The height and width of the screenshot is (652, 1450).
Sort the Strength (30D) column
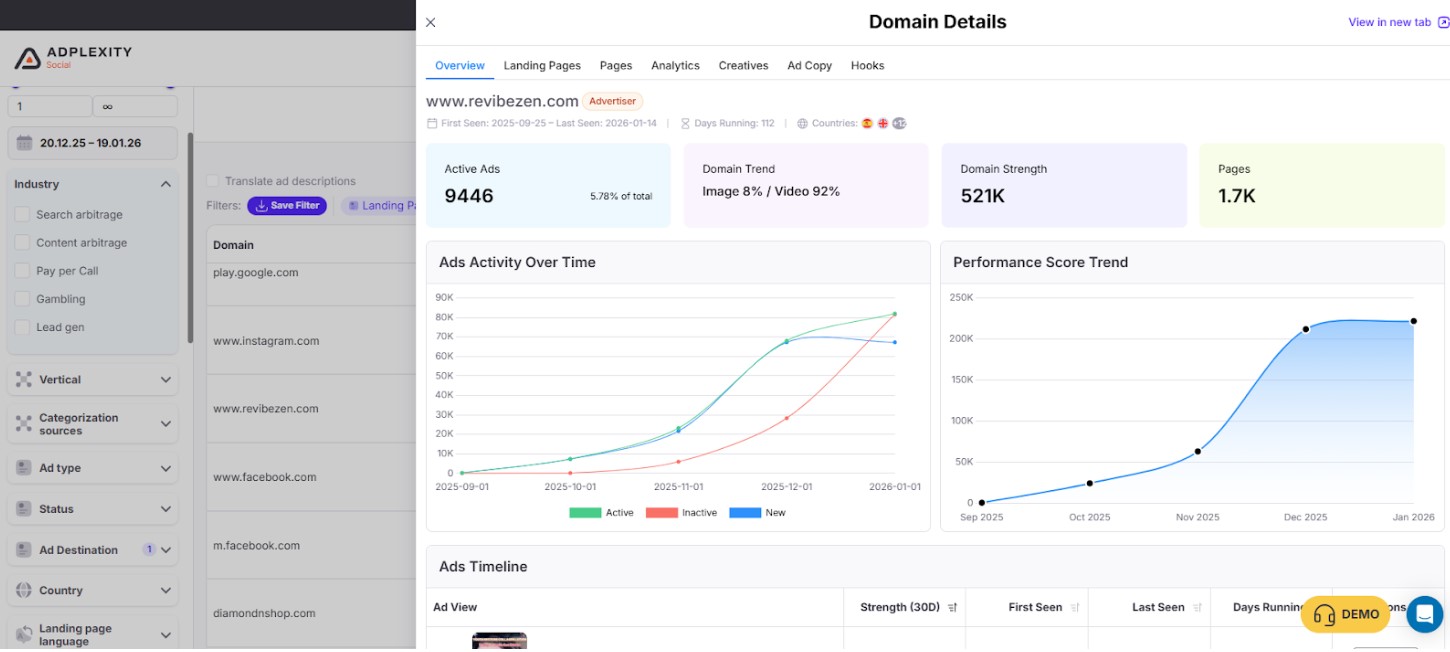pos(950,607)
